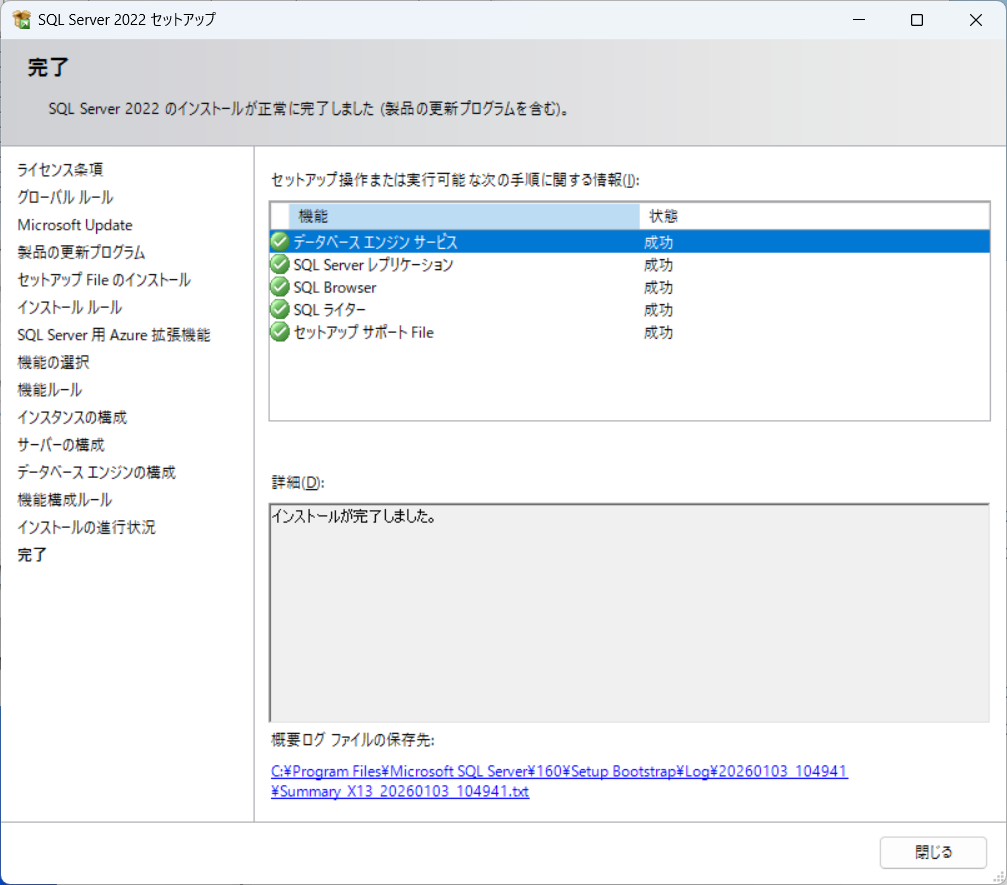Click the green check icon for SQL ライター
Screen dimensions: 1007x885
pyautogui.click(x=280, y=310)
